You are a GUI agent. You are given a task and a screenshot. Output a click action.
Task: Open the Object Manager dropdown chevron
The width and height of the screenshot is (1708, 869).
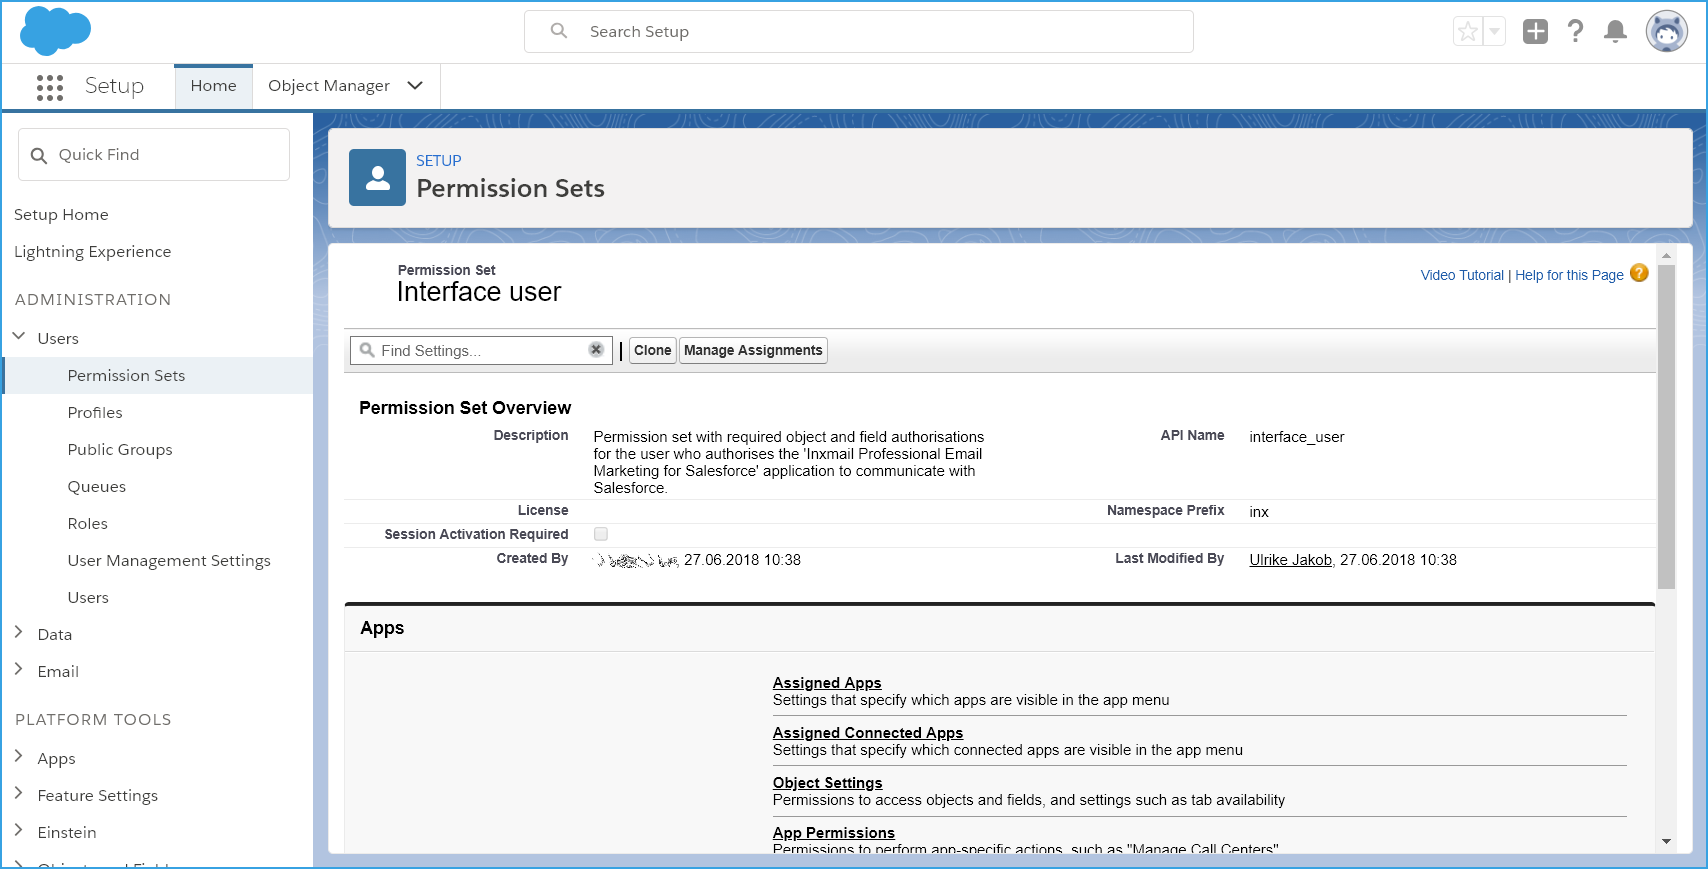(415, 86)
